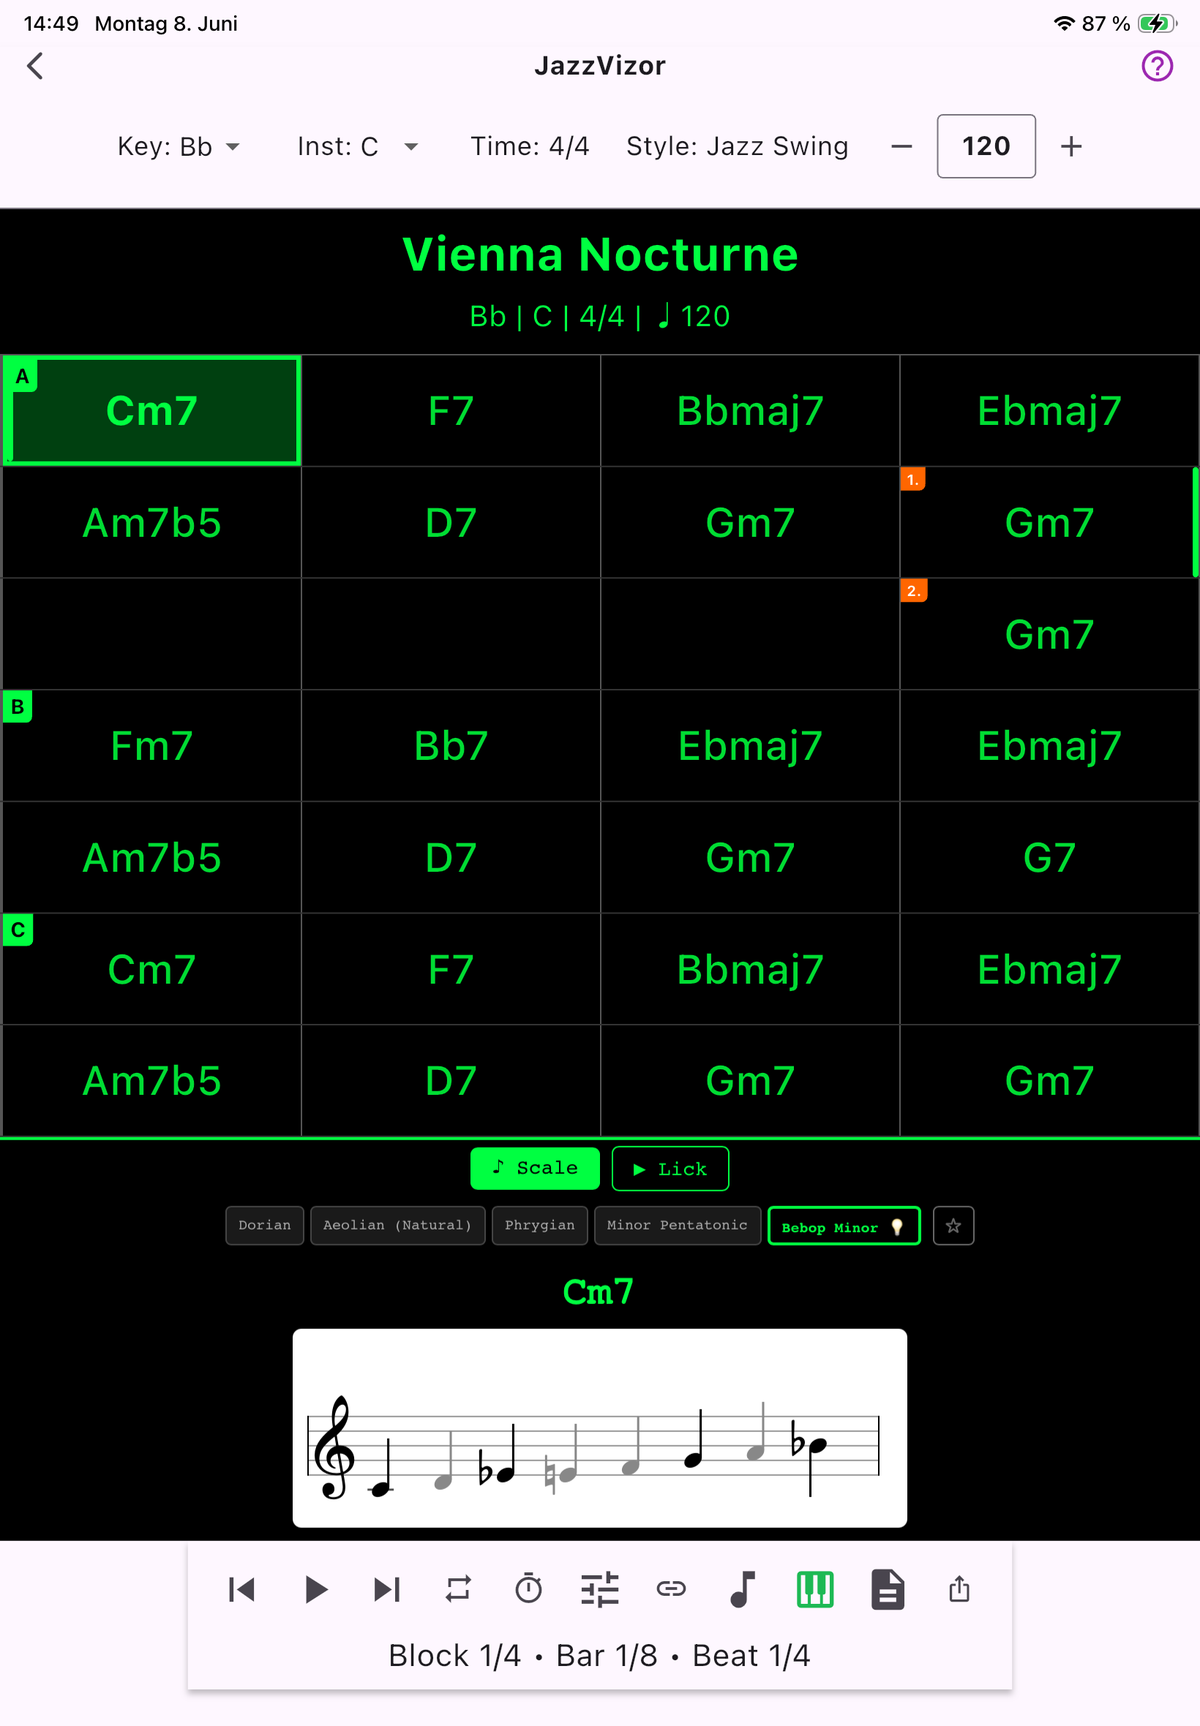Select the Dorian scale
Image resolution: width=1200 pixels, height=1726 pixels.
coord(265,1226)
